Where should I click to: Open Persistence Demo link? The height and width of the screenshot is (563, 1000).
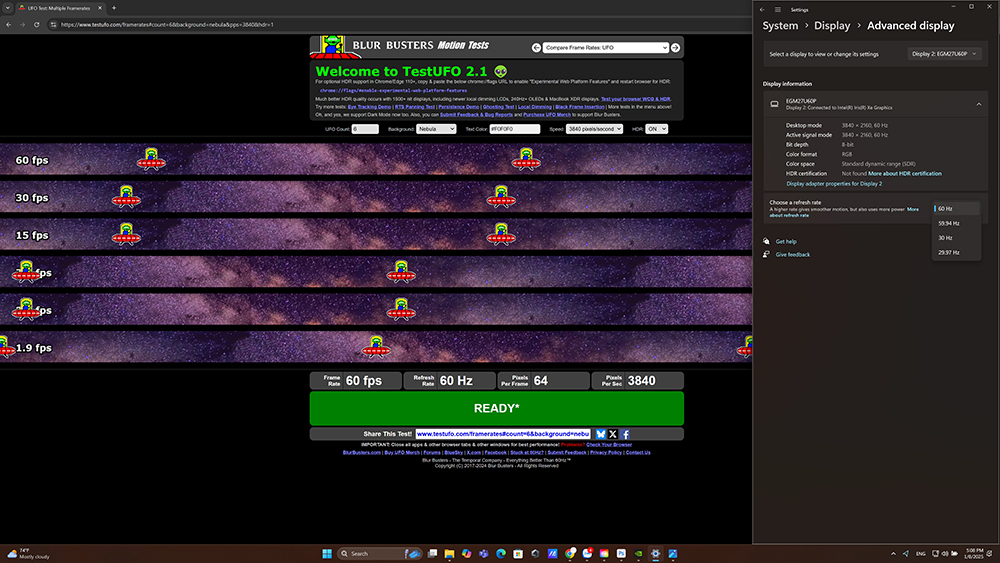click(x=459, y=106)
